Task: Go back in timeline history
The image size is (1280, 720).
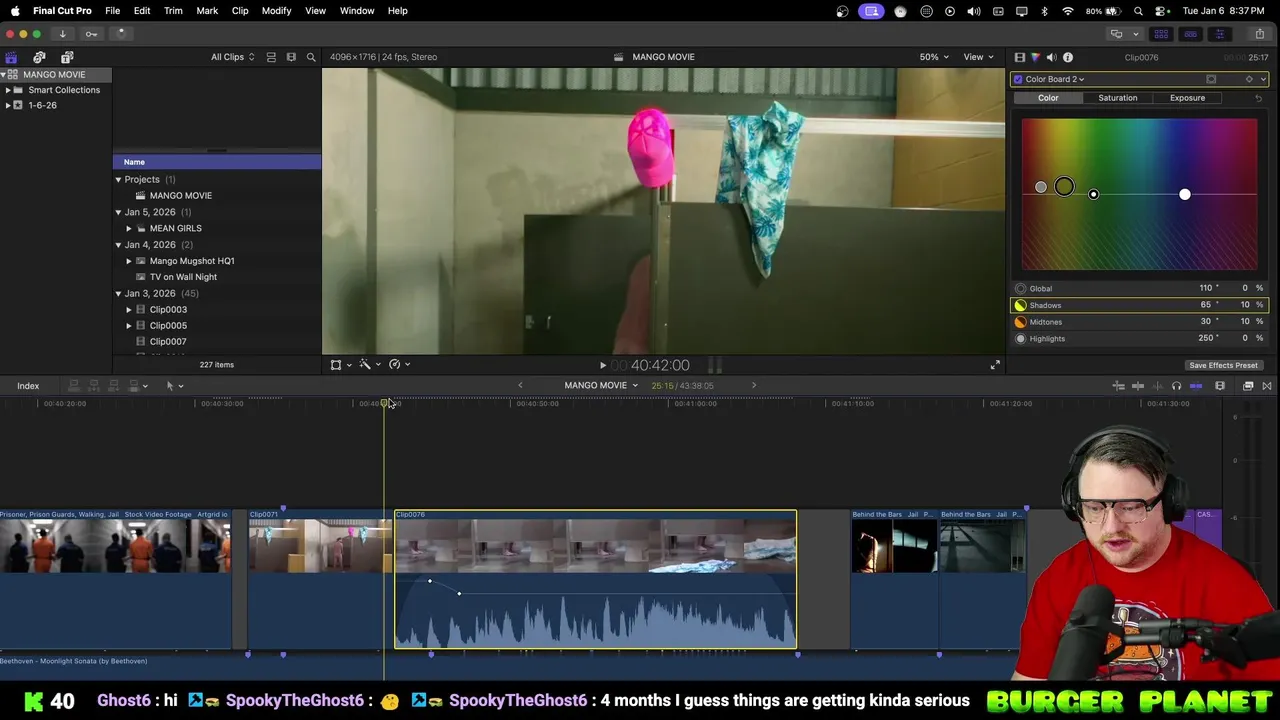Action: pyautogui.click(x=520, y=386)
